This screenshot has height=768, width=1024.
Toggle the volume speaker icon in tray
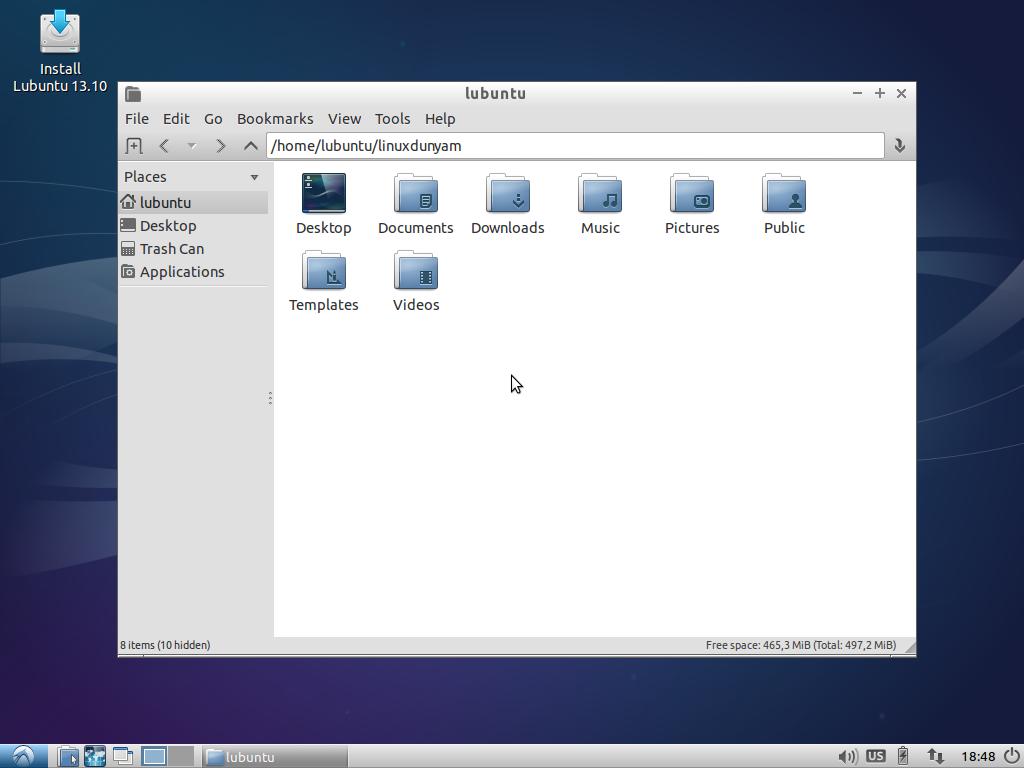(846, 756)
